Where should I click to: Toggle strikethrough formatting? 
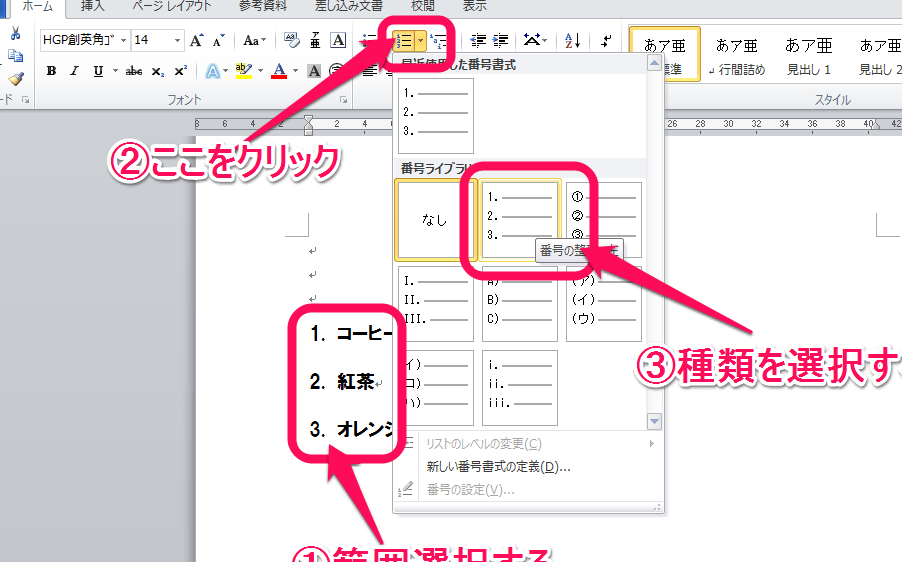click(133, 71)
